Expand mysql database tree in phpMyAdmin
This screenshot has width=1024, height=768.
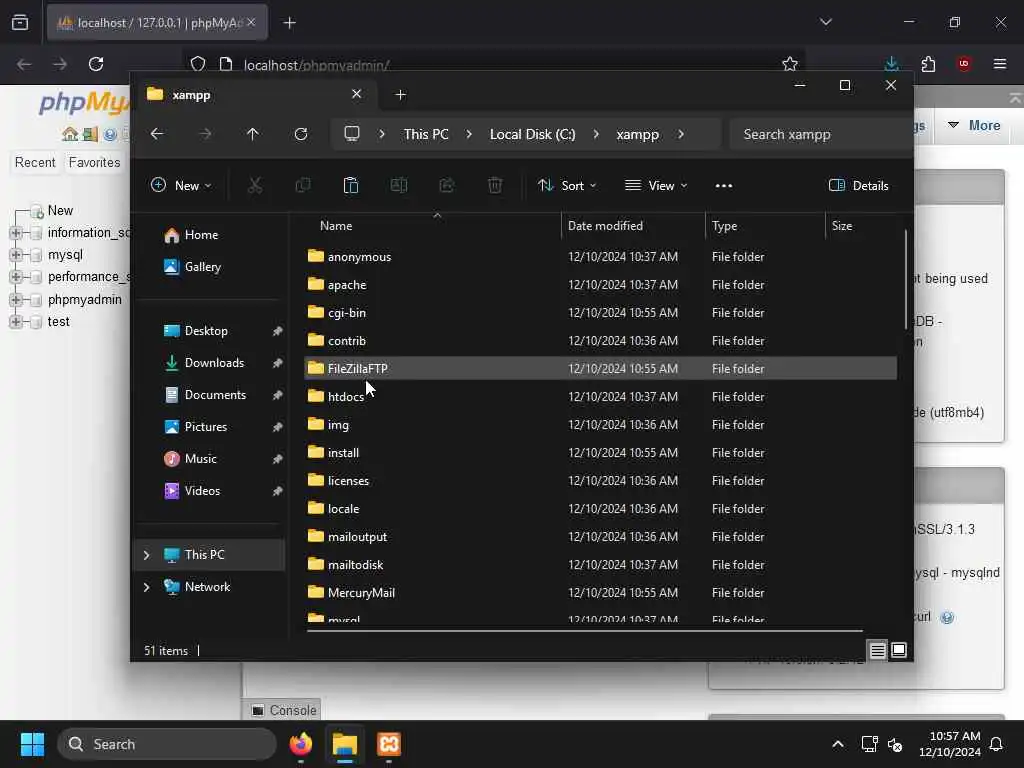pos(16,255)
